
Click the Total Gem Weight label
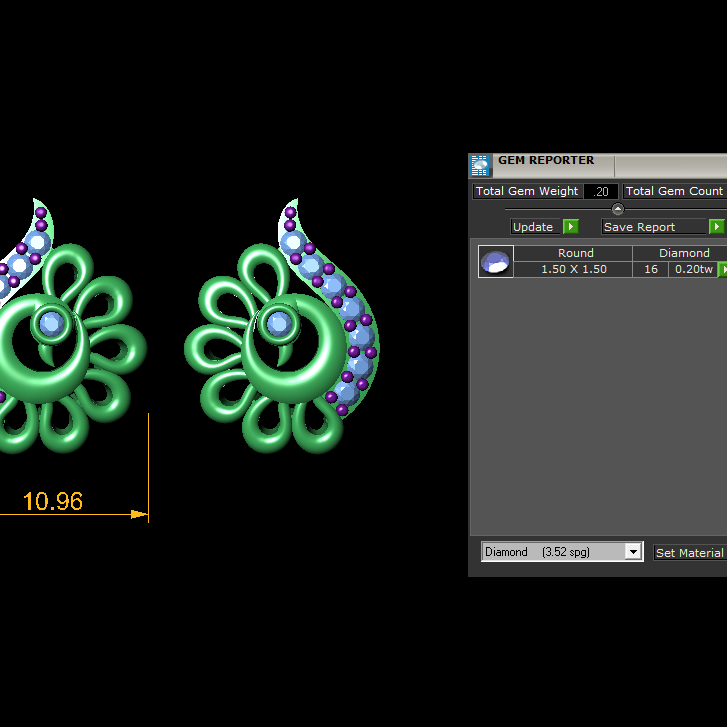[x=527, y=191]
